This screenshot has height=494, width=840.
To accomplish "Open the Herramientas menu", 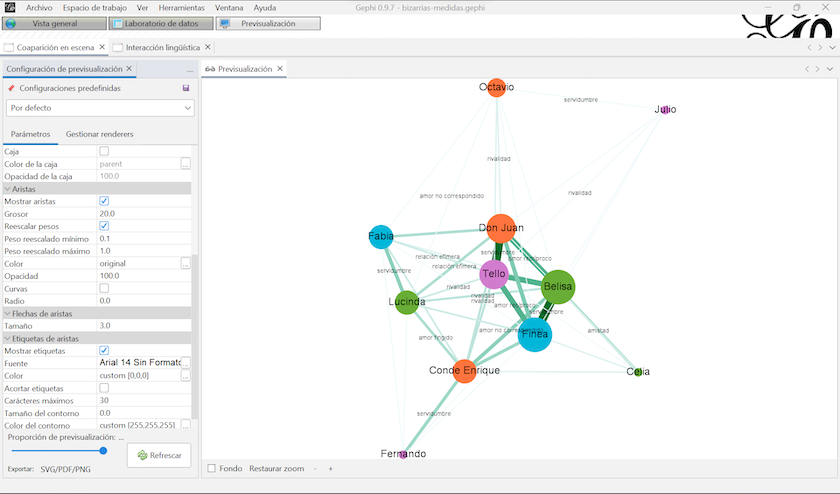I will coord(181,7).
